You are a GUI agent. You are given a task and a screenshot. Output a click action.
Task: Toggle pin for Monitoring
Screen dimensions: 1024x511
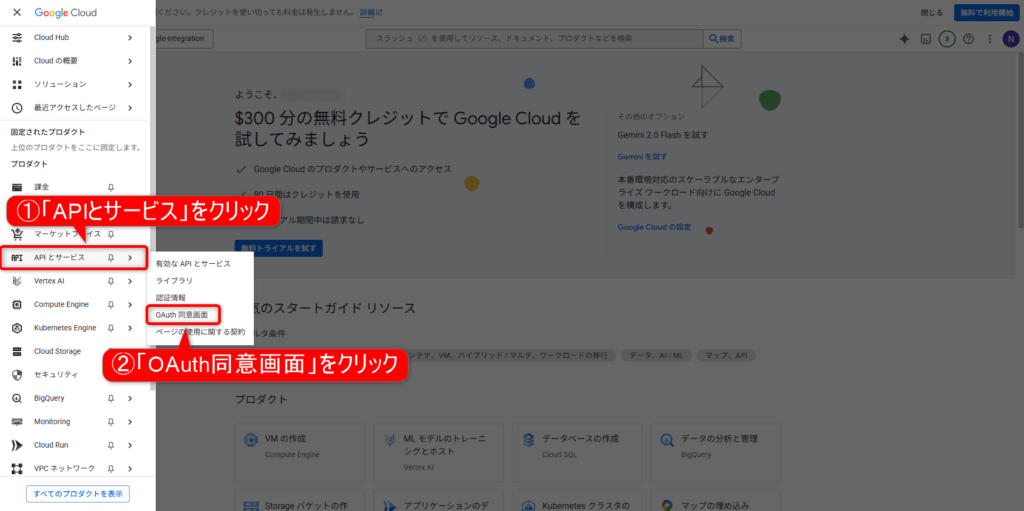click(111, 422)
